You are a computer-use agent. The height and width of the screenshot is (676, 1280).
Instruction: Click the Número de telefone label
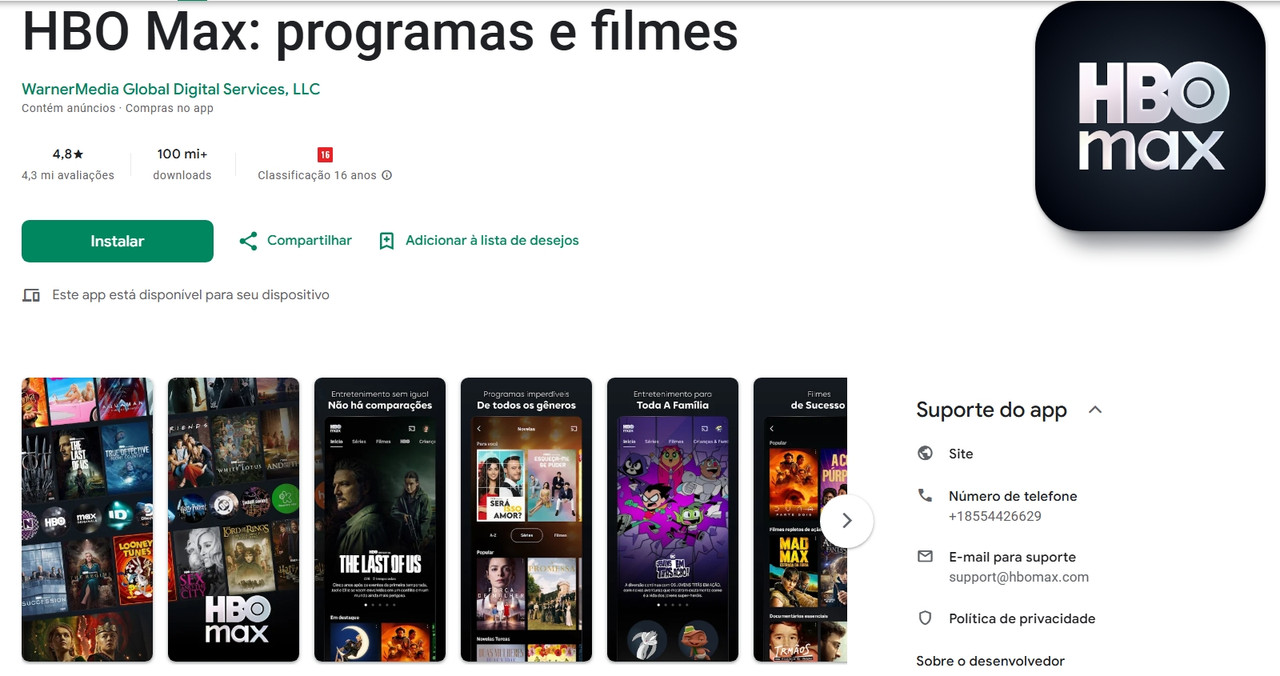coord(1013,496)
